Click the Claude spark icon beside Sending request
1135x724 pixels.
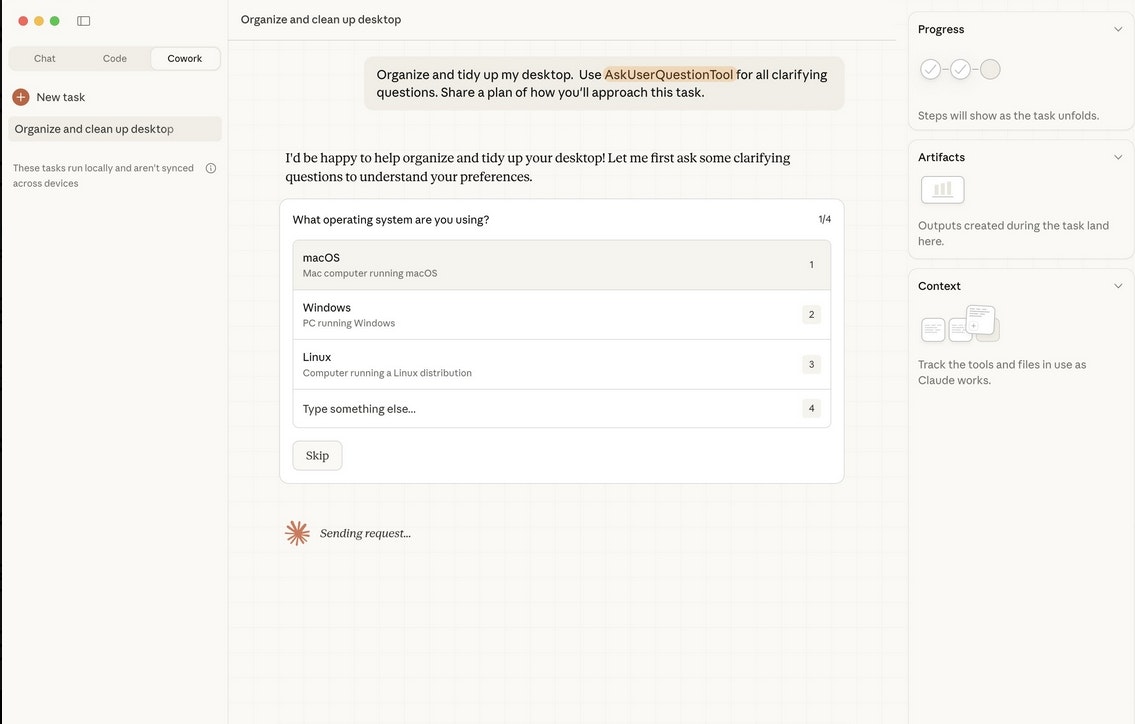pyautogui.click(x=297, y=532)
